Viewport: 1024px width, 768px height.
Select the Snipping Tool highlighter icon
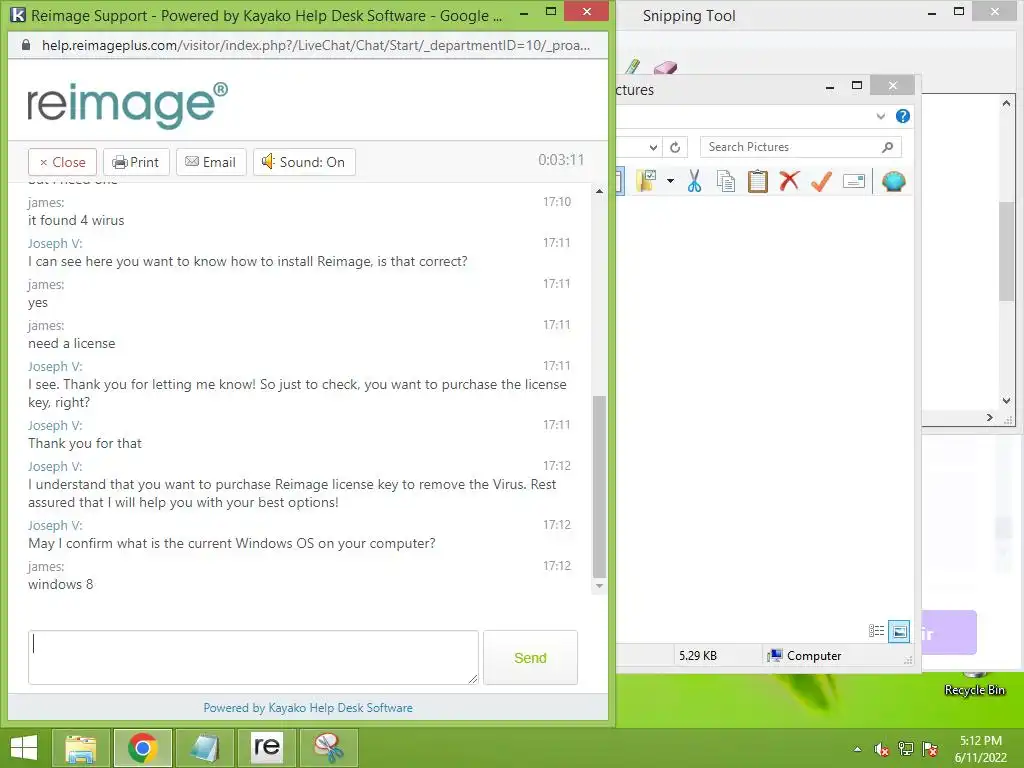pos(632,66)
